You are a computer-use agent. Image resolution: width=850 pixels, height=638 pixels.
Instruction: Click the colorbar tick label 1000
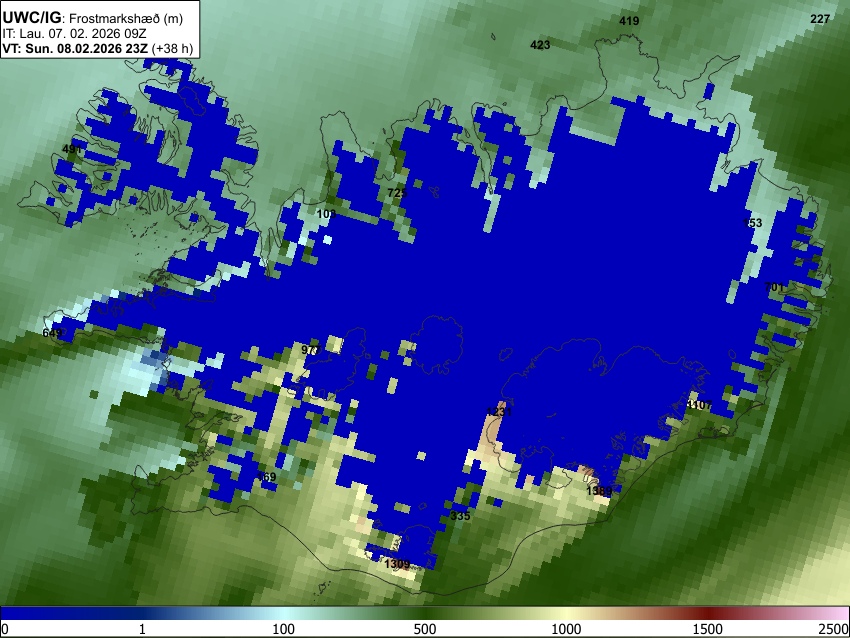coord(566,629)
